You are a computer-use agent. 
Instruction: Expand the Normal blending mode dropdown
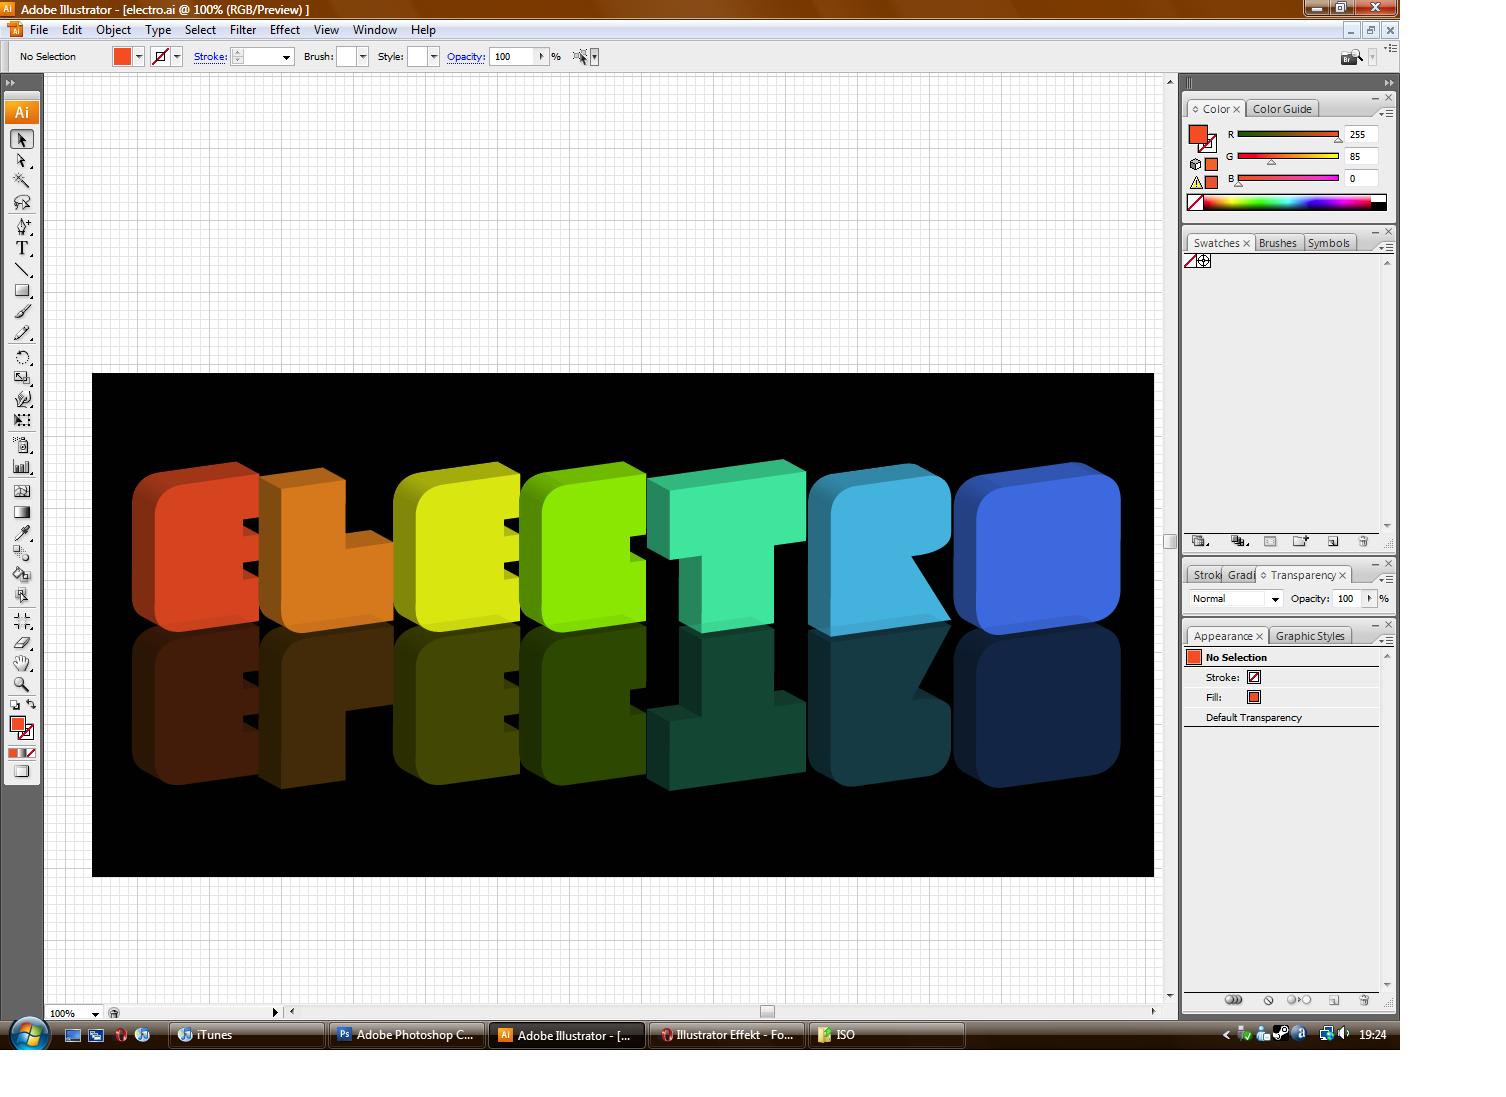point(1275,599)
